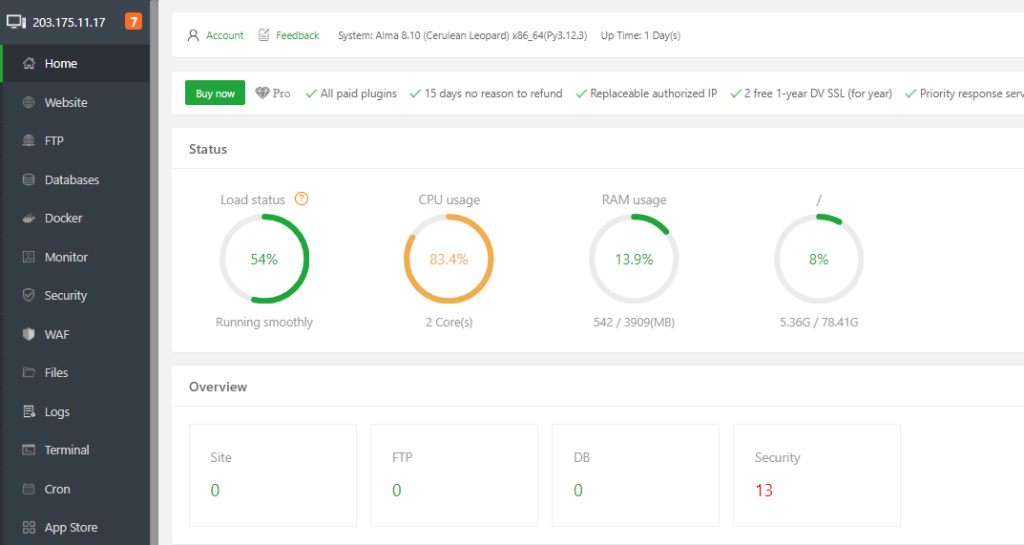Open the orange notification badge showing 7
Screen dimensions: 1024x545
point(133,22)
